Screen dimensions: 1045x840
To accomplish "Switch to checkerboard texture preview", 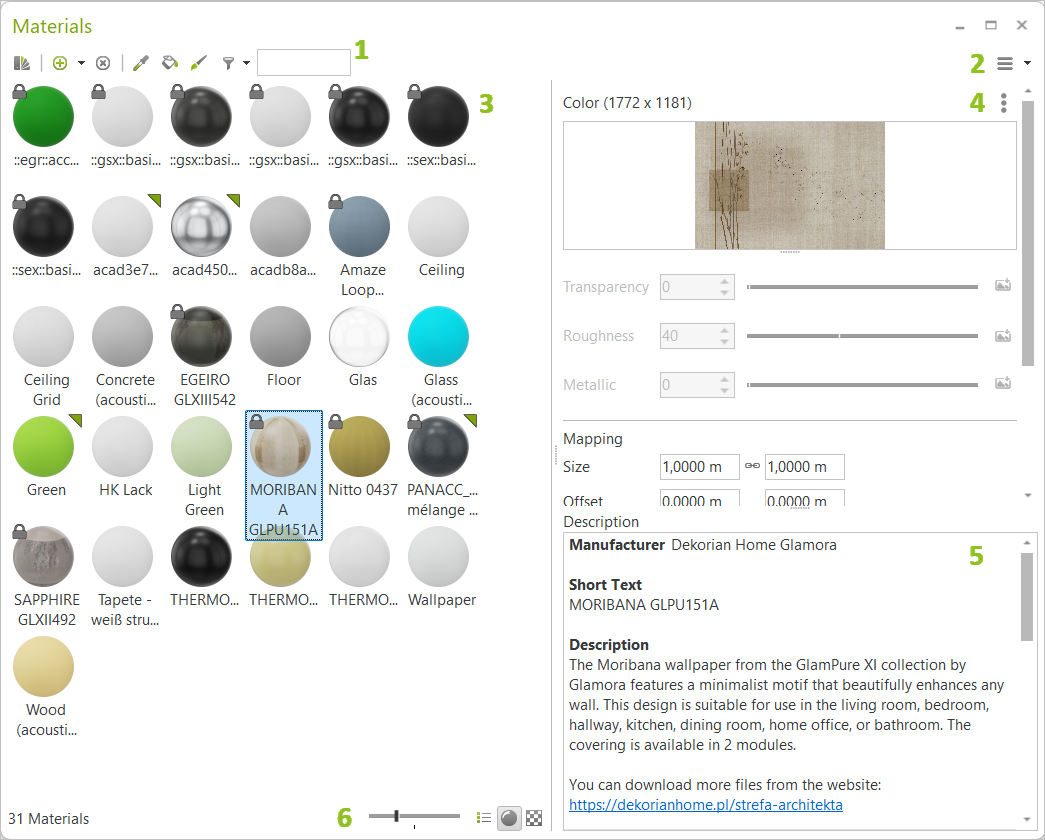I will pos(535,817).
